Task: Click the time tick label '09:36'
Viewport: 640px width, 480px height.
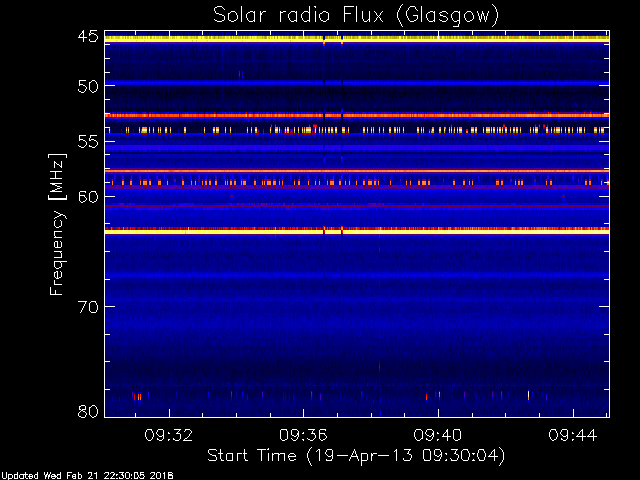Action: point(303,435)
